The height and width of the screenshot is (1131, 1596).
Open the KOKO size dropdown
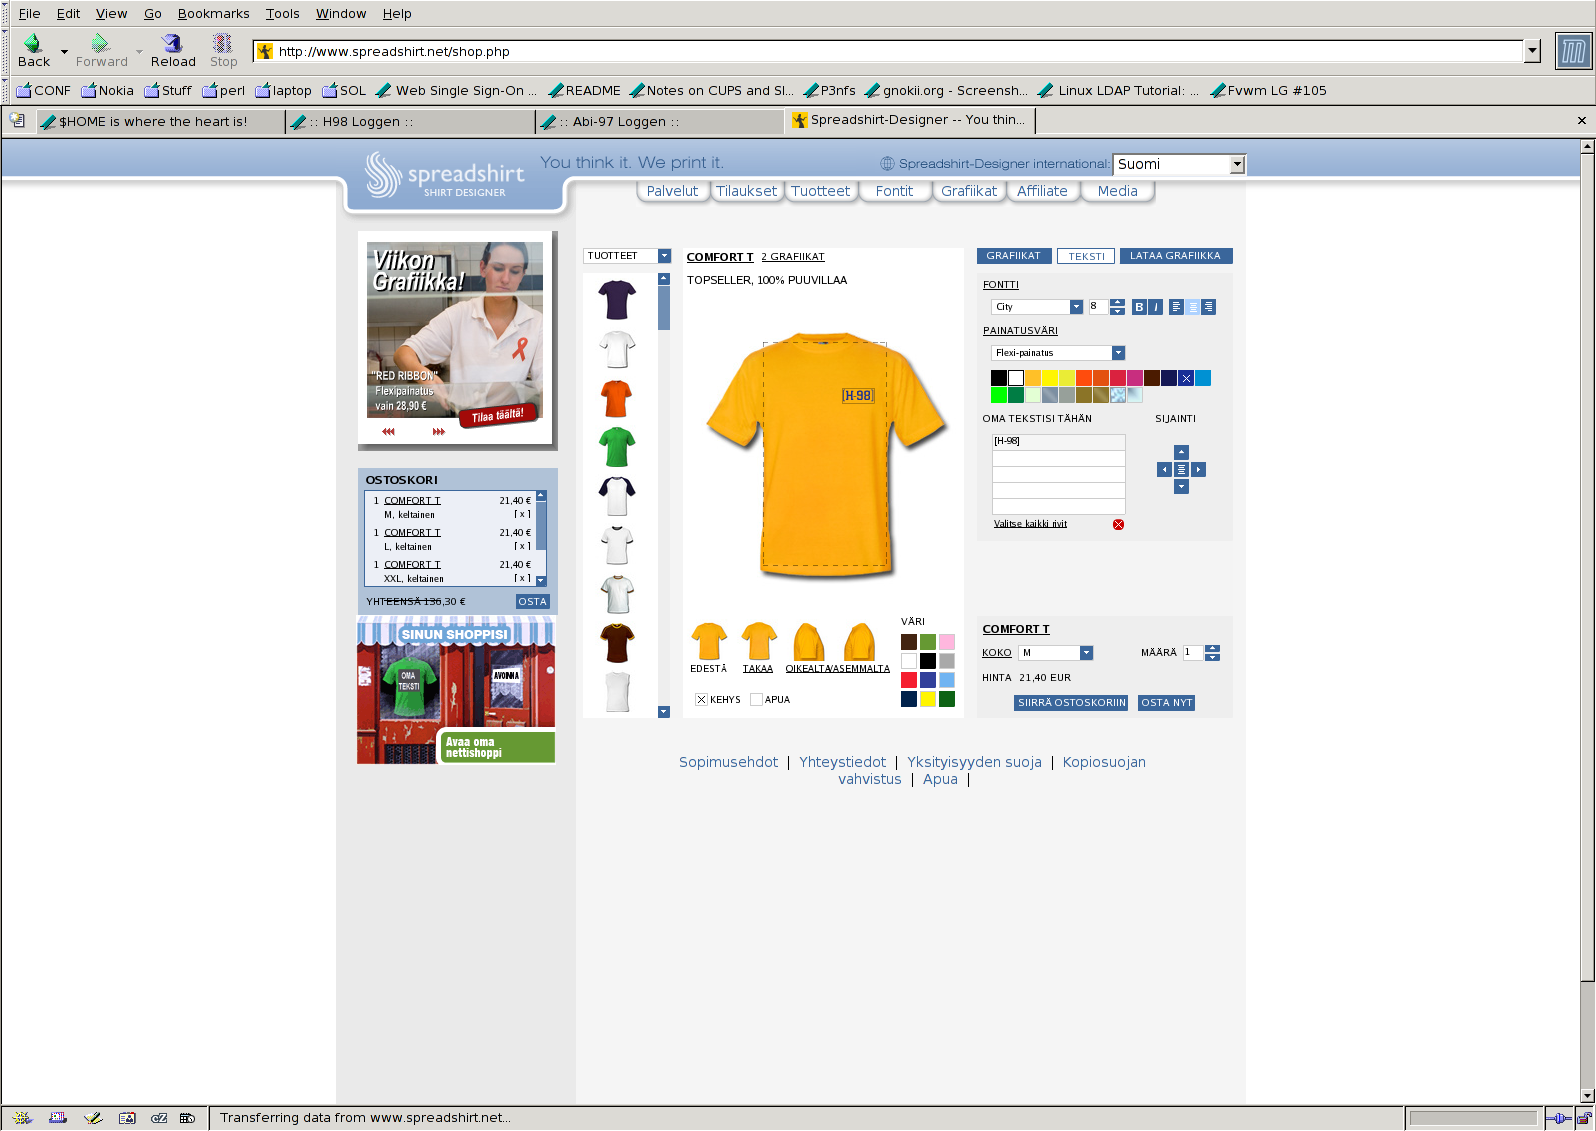tap(1086, 653)
